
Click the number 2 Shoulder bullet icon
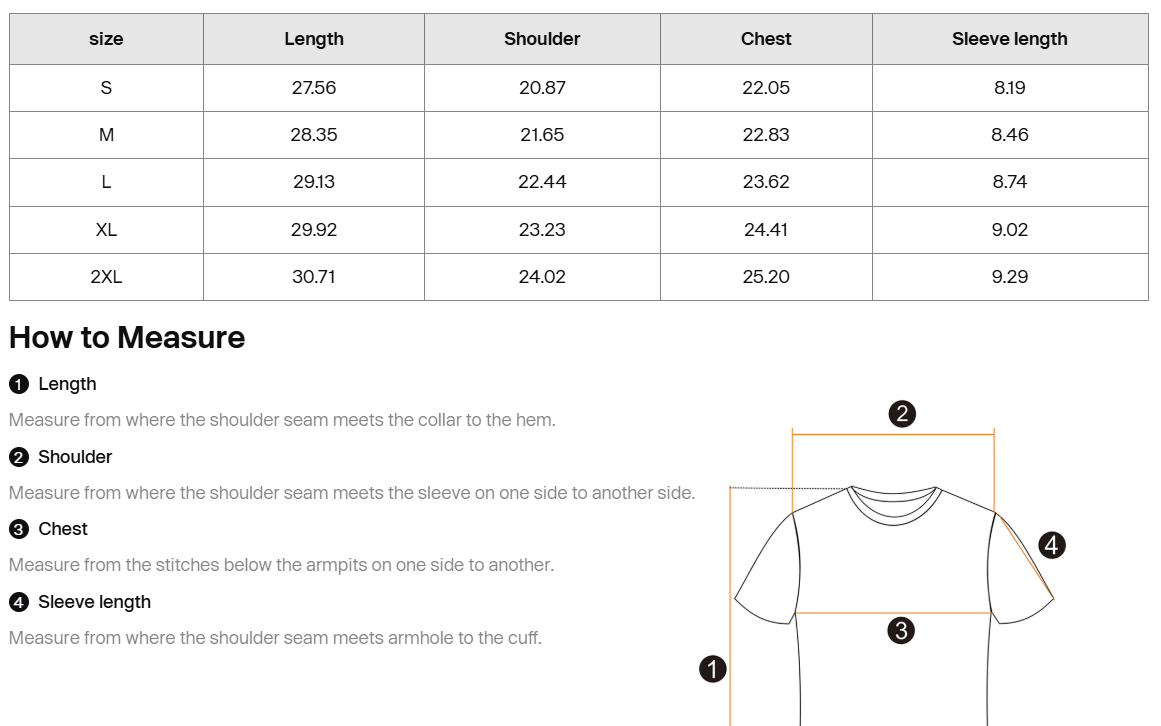click(x=19, y=457)
